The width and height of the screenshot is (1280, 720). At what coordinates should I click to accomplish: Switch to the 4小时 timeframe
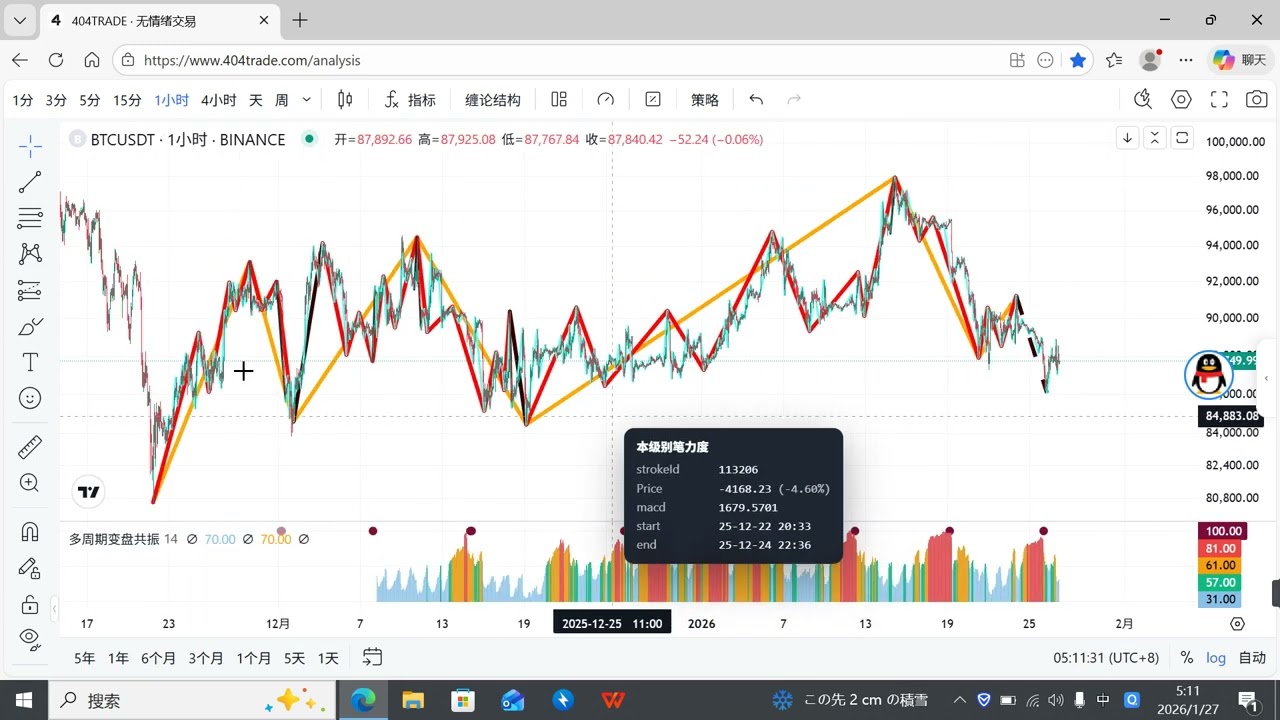(219, 99)
